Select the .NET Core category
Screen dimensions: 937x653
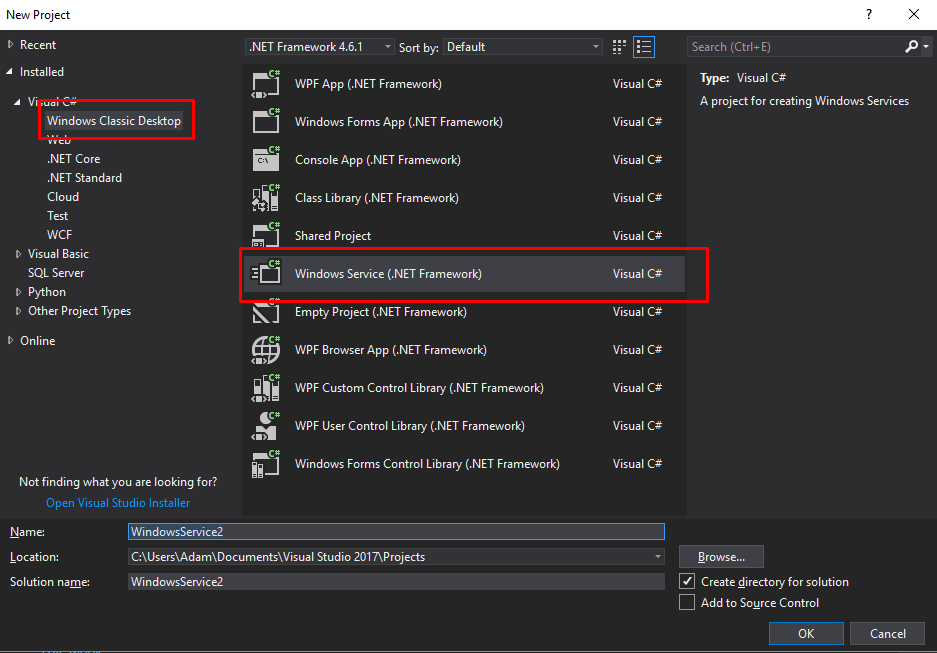[x=74, y=159]
